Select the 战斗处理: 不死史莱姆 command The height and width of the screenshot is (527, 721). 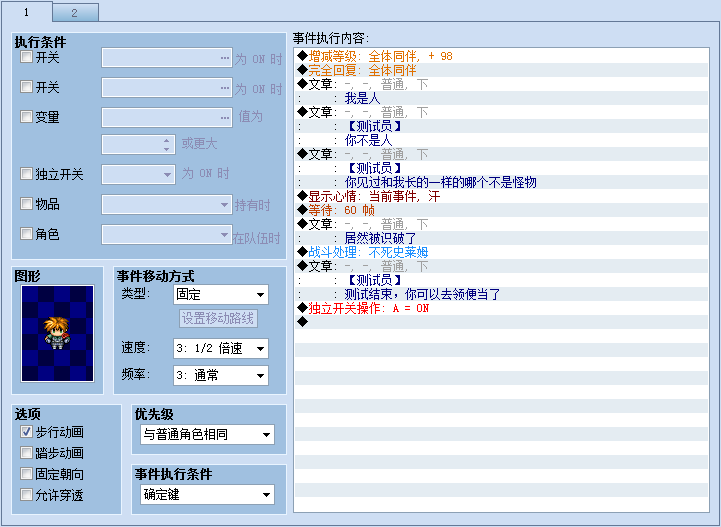tap(501, 252)
